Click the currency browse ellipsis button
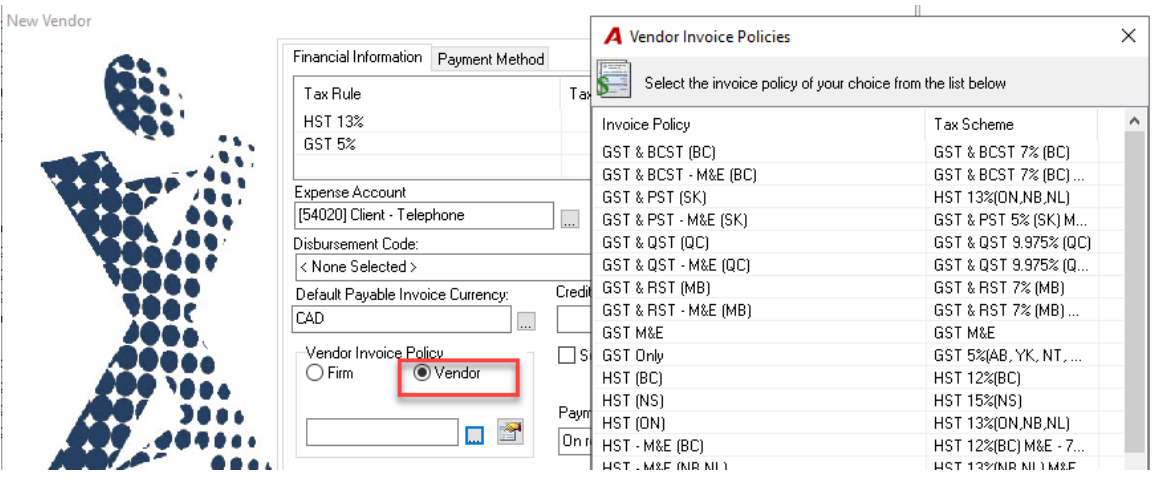 pos(526,321)
